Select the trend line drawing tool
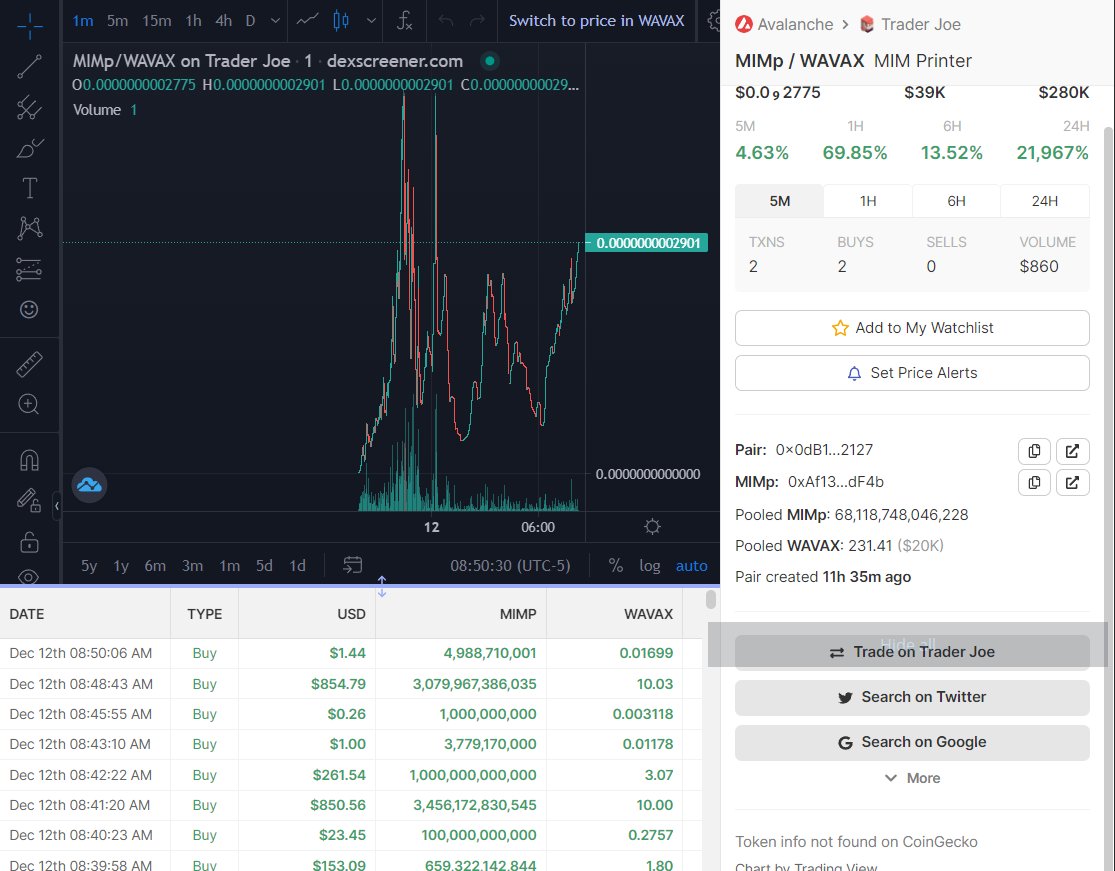This screenshot has width=1115, height=871. click(29, 67)
